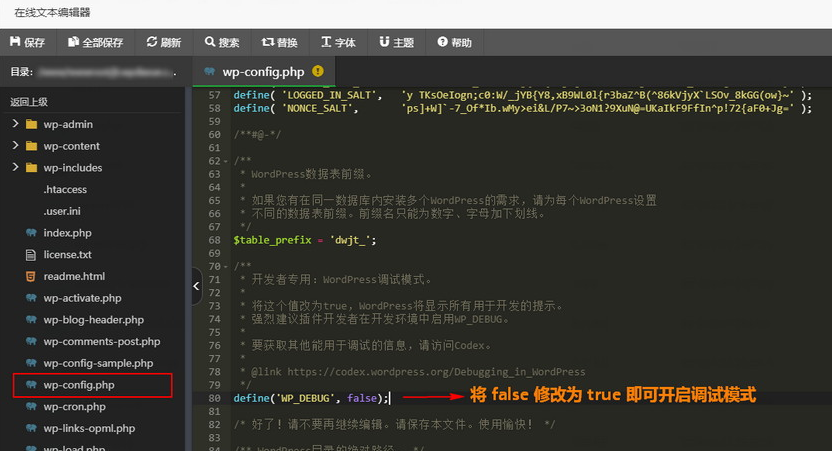Click 'LOGGED_IN_SALT' on line 57
Viewport: 832px width, 451px height.
[x=329, y=95]
